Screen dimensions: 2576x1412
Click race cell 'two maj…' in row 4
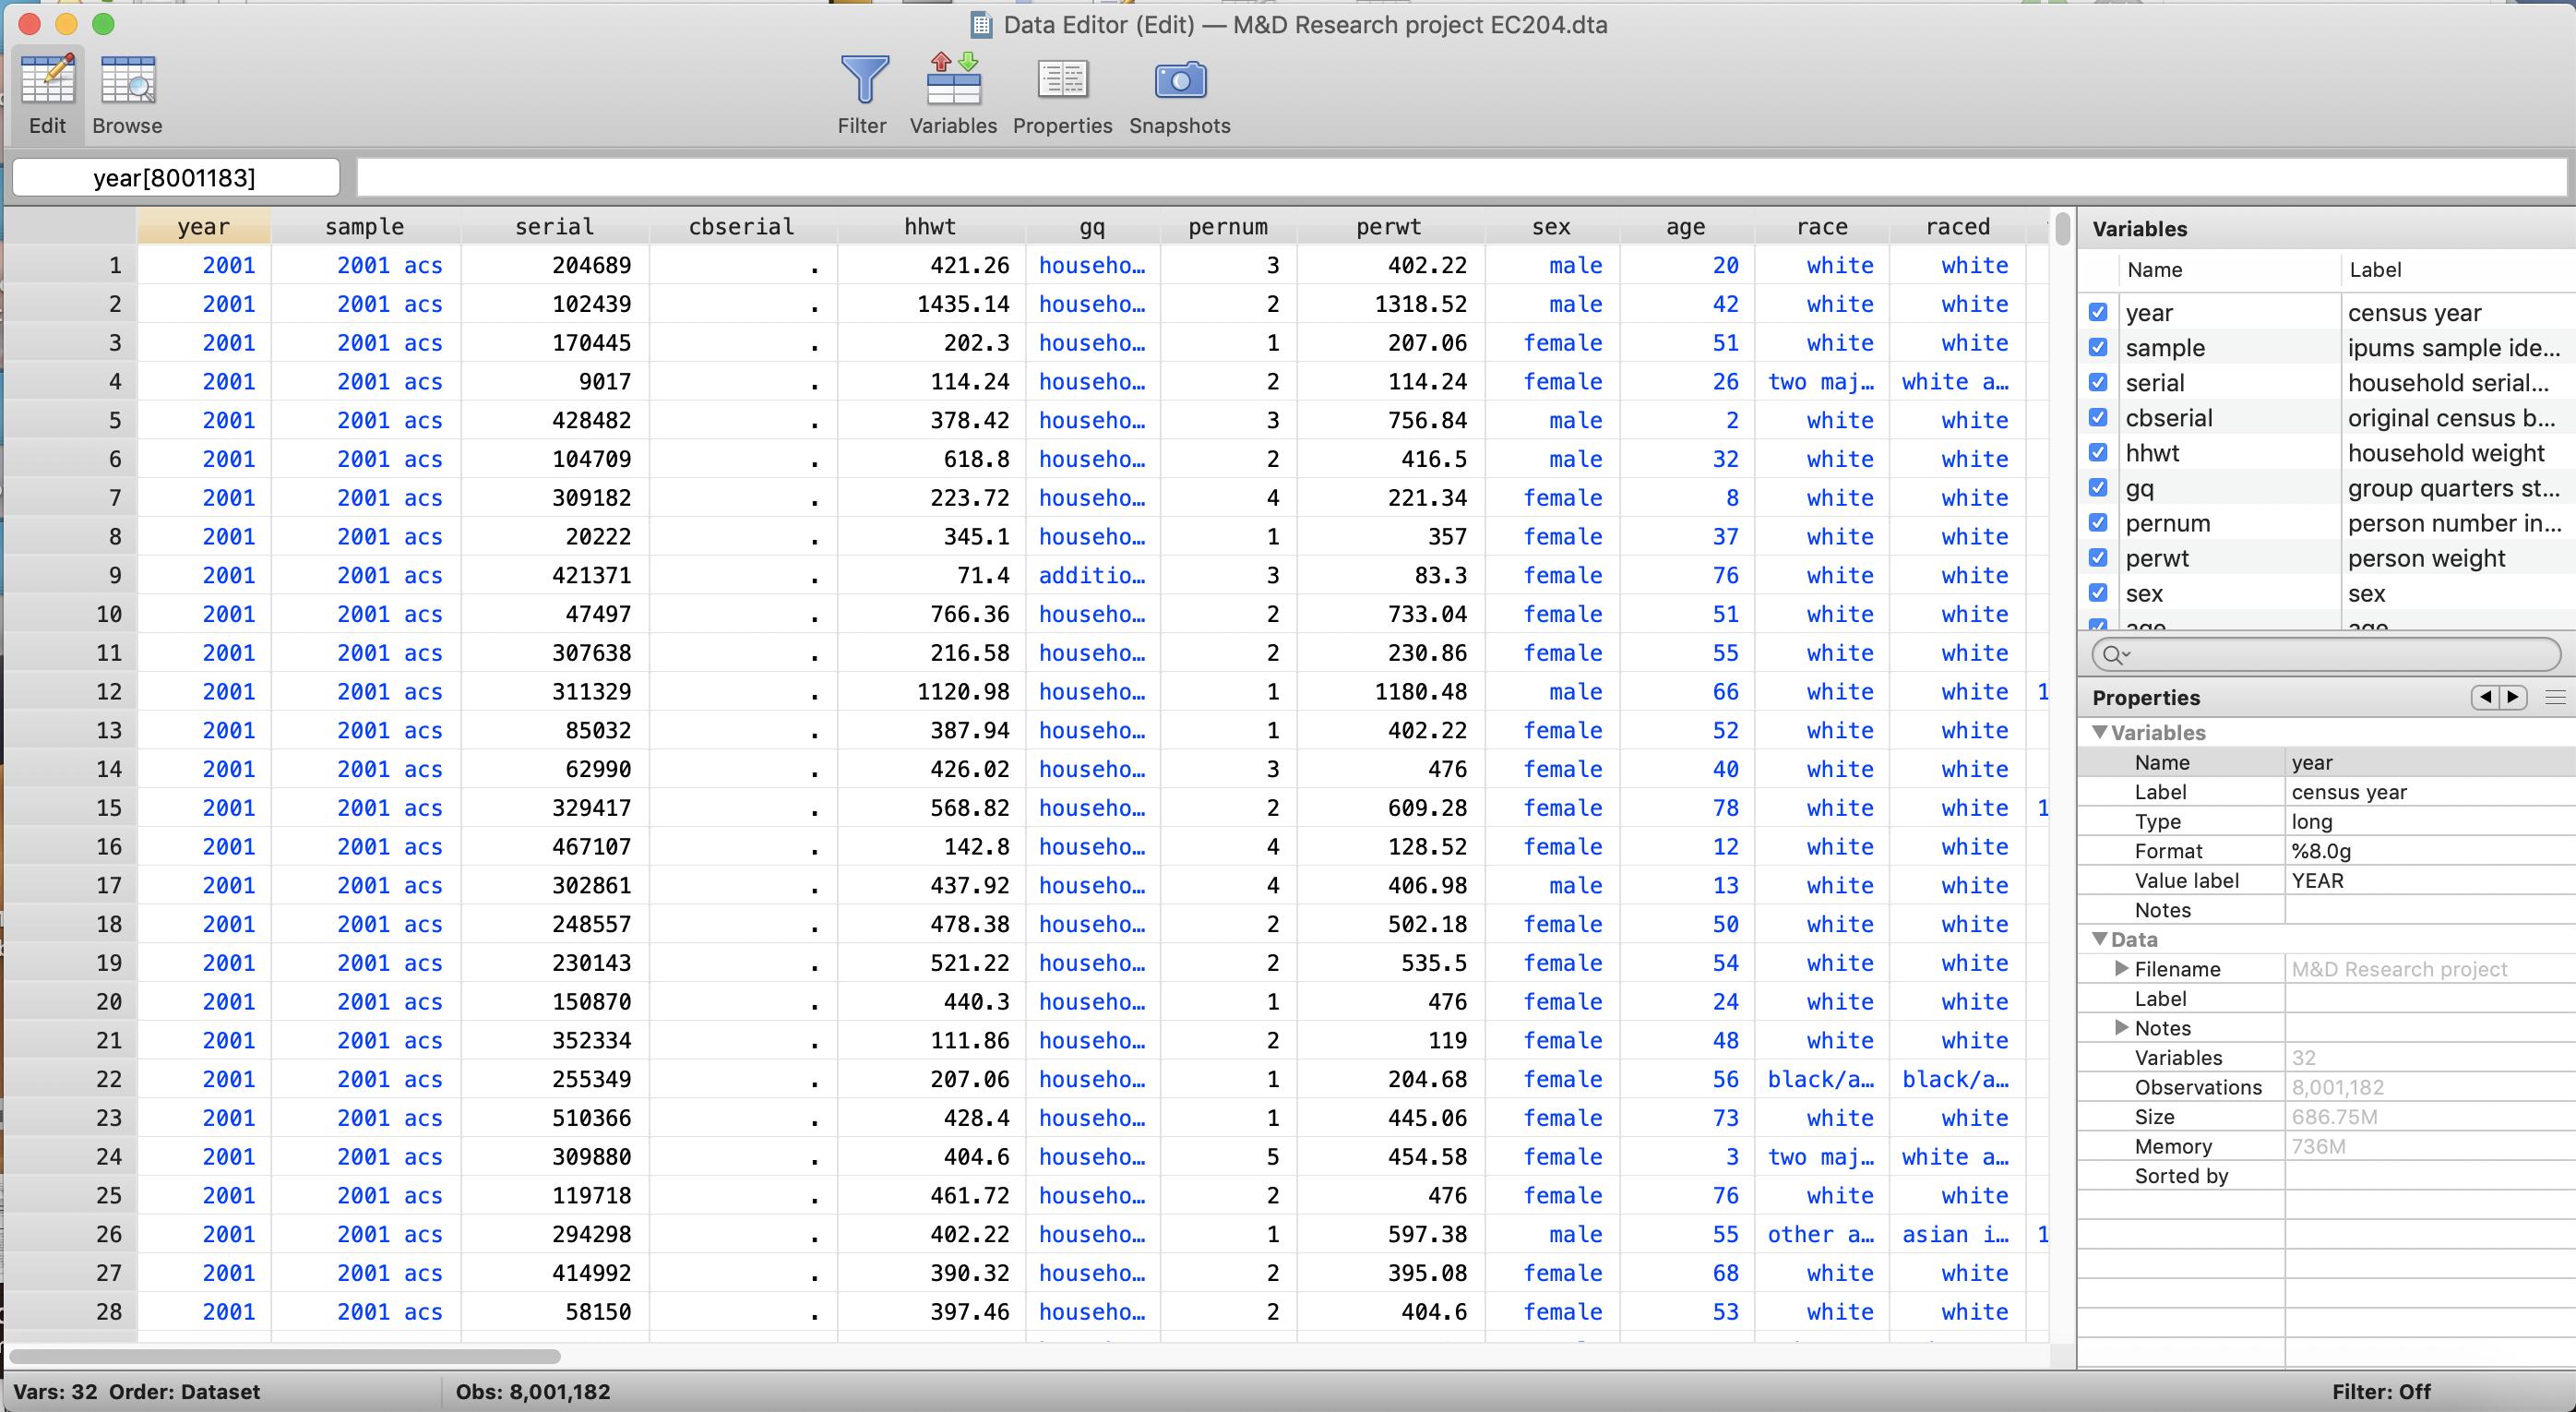pyautogui.click(x=1822, y=381)
